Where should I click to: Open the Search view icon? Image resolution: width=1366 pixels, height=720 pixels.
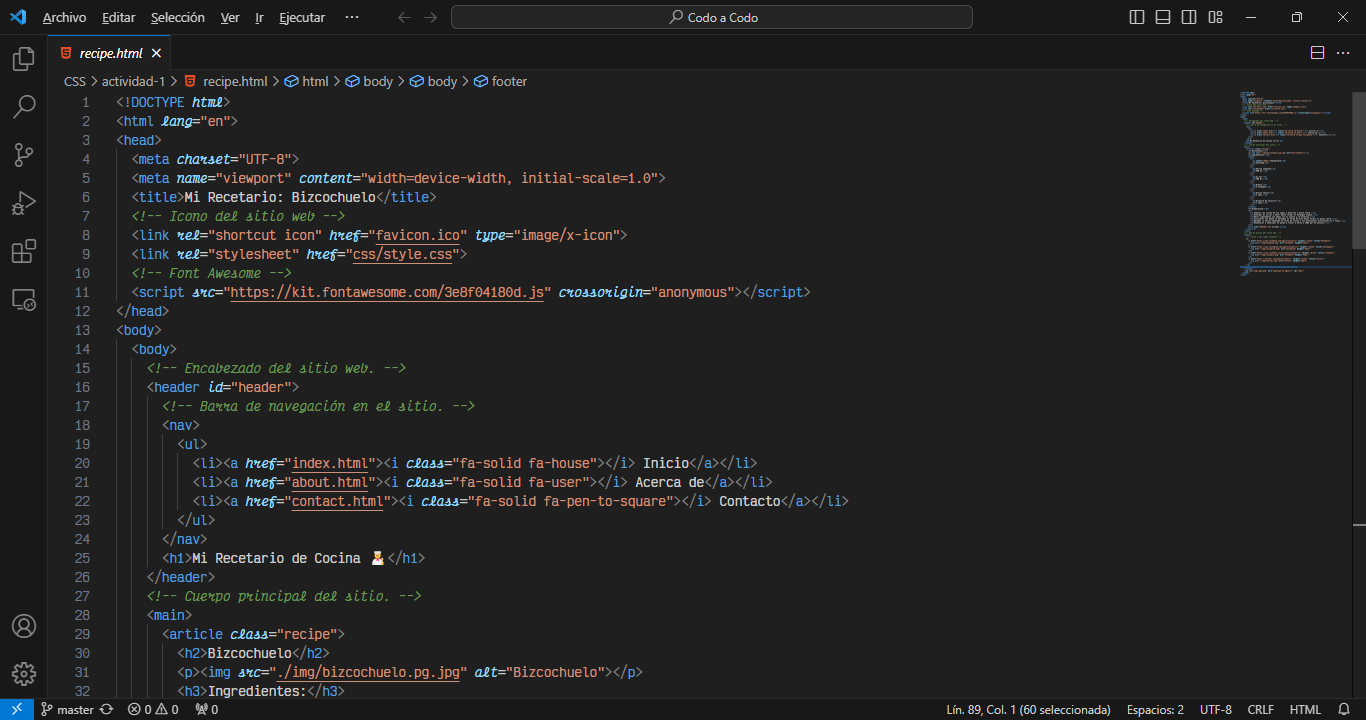coord(24,107)
